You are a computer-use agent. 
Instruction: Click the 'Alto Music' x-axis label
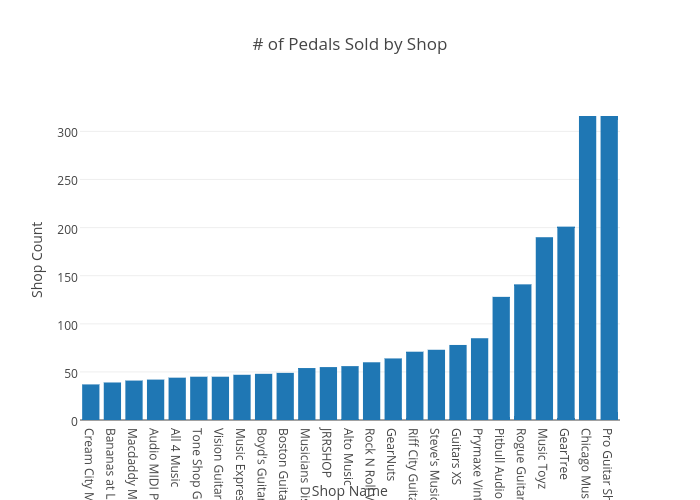tap(349, 457)
